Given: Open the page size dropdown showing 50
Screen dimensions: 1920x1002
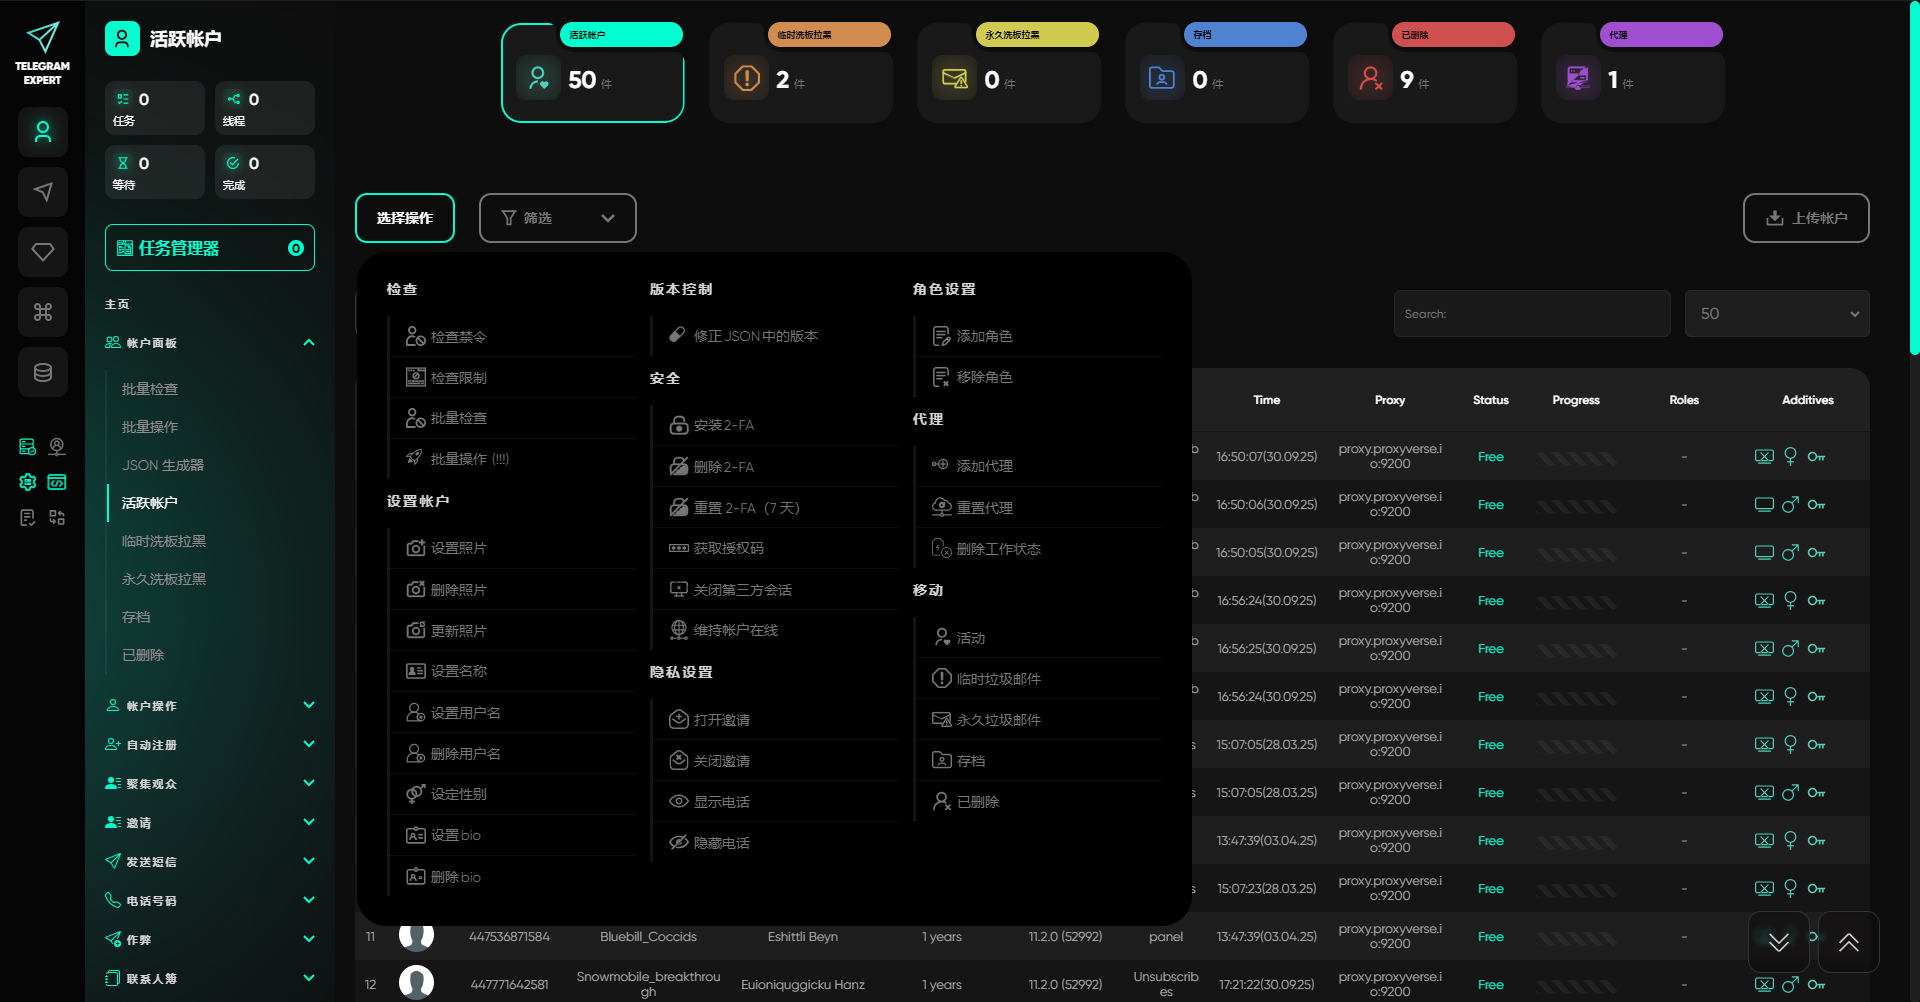Looking at the screenshot, I should 1776,314.
